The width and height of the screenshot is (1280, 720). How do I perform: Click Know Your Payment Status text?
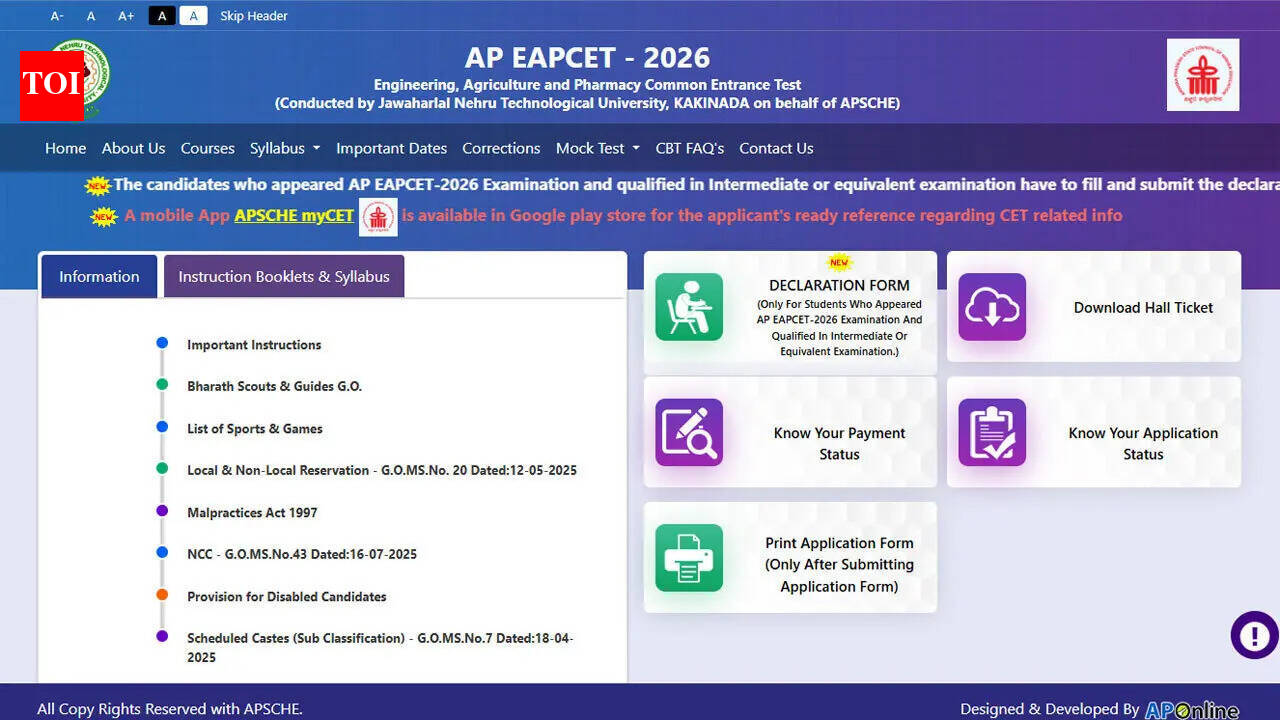[x=839, y=443]
